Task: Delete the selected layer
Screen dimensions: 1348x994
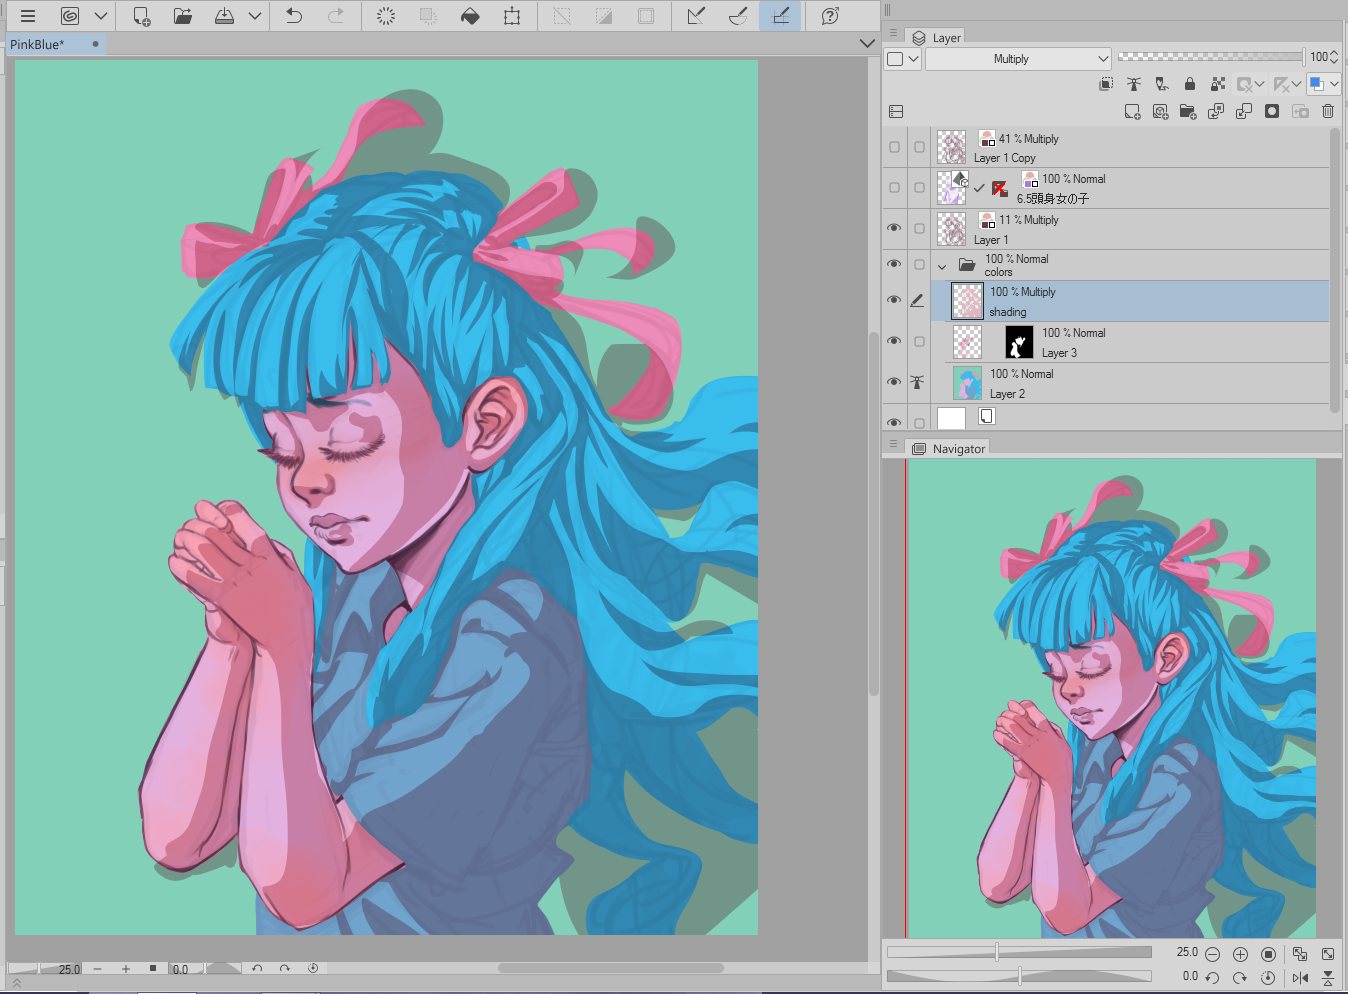Action: [1328, 112]
